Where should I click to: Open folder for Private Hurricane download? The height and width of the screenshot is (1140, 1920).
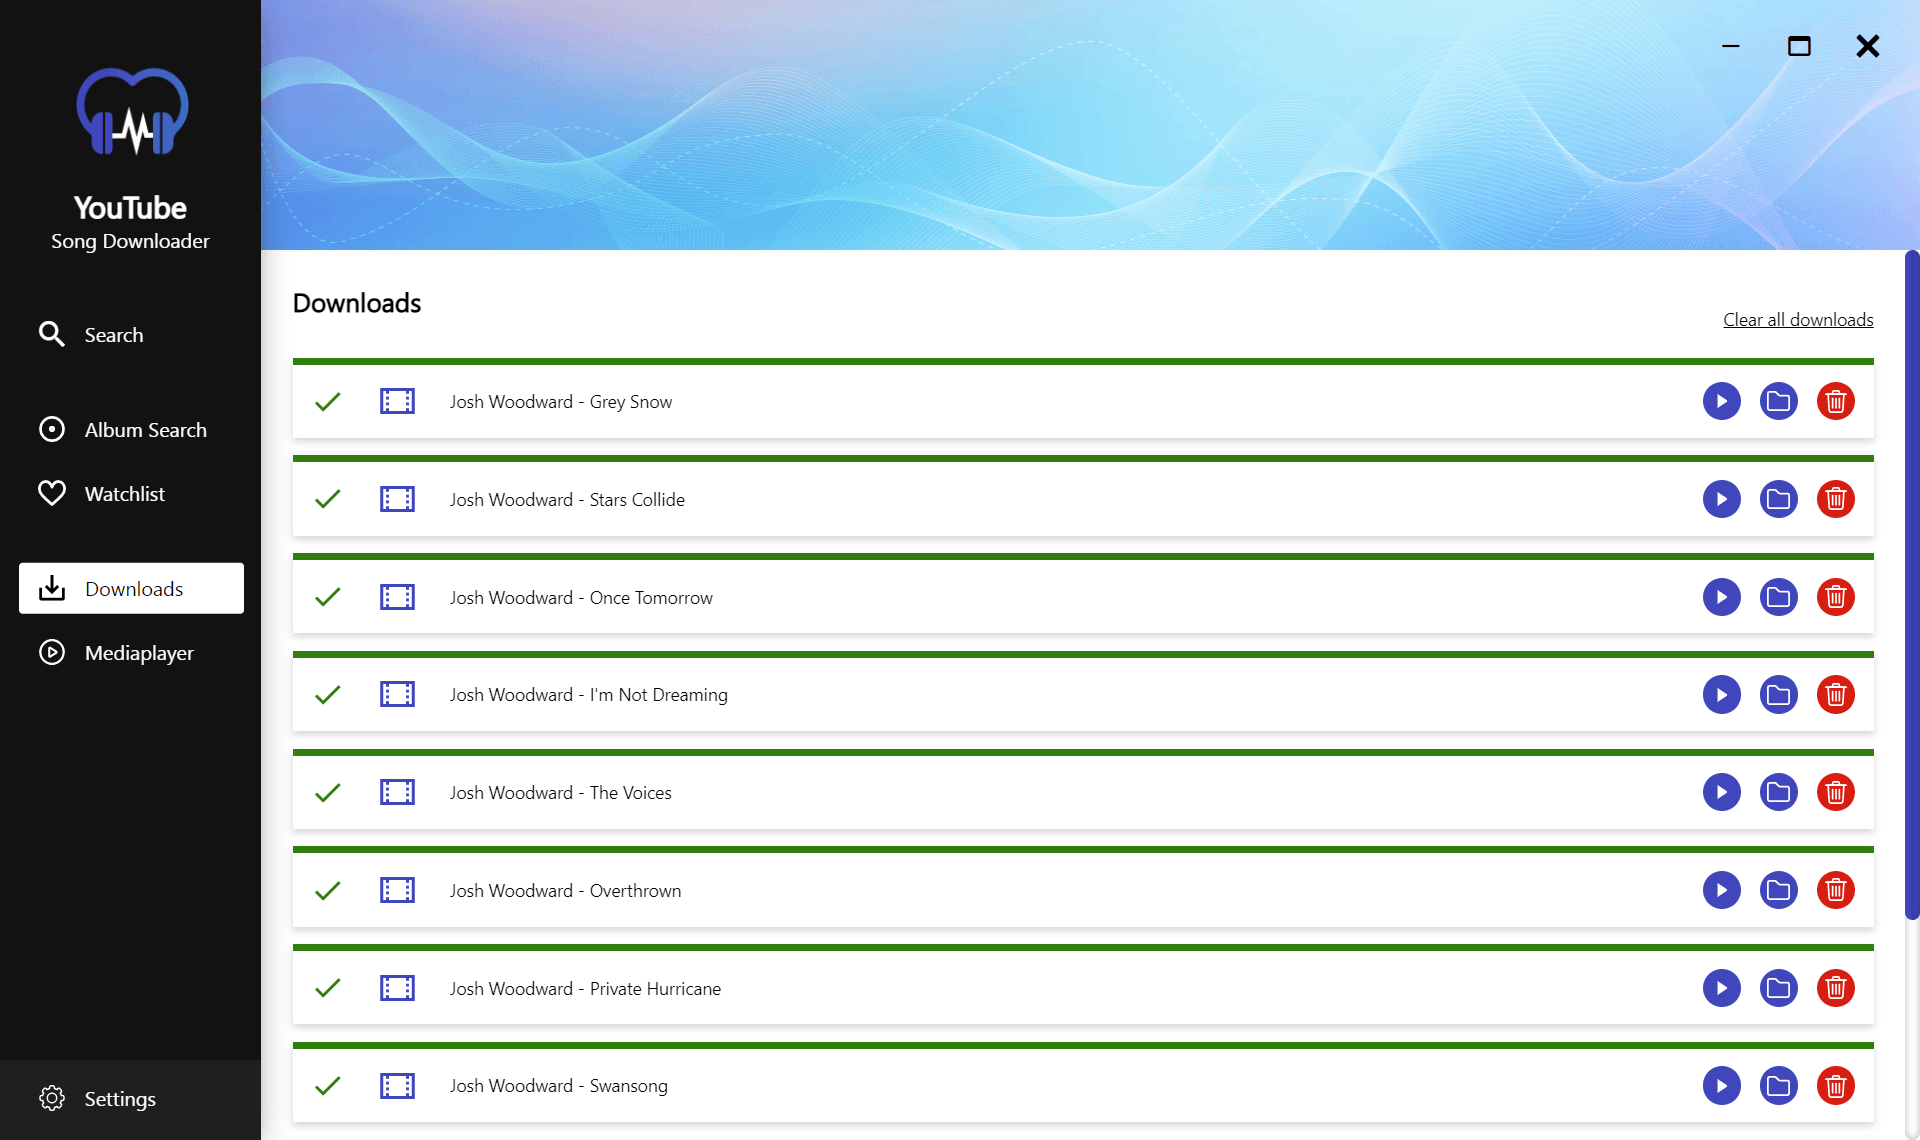tap(1778, 988)
